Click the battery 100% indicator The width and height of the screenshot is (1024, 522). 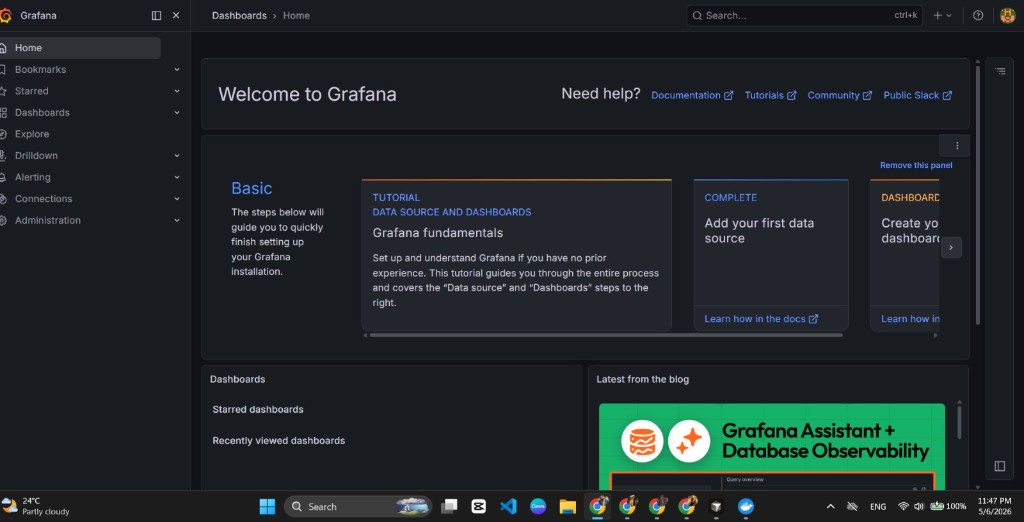click(x=948, y=506)
